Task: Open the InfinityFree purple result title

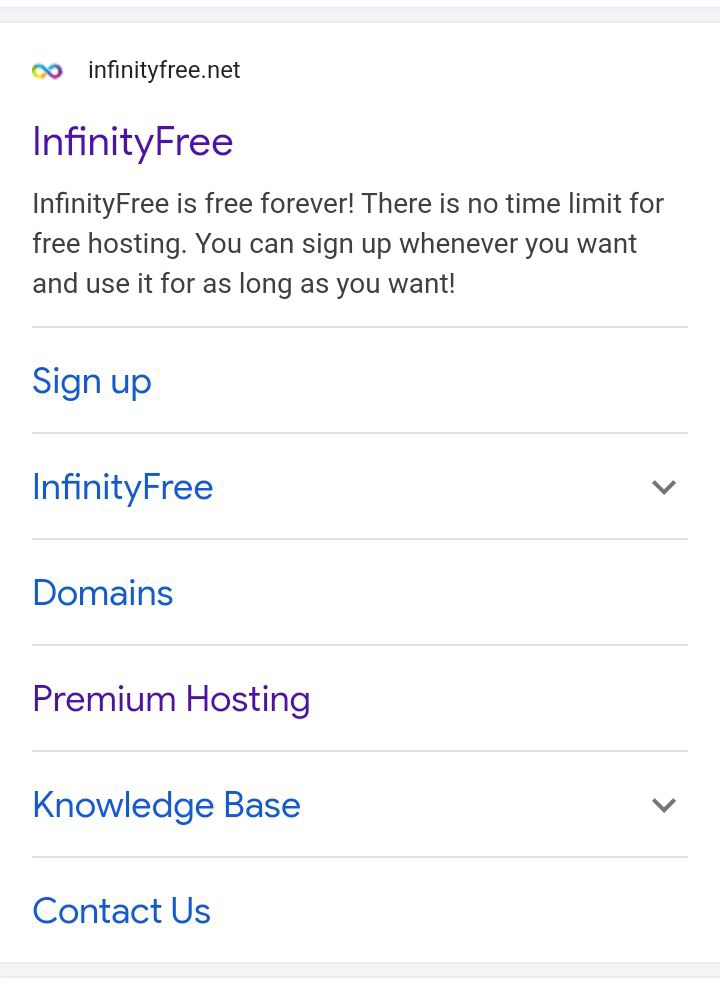Action: 132,141
